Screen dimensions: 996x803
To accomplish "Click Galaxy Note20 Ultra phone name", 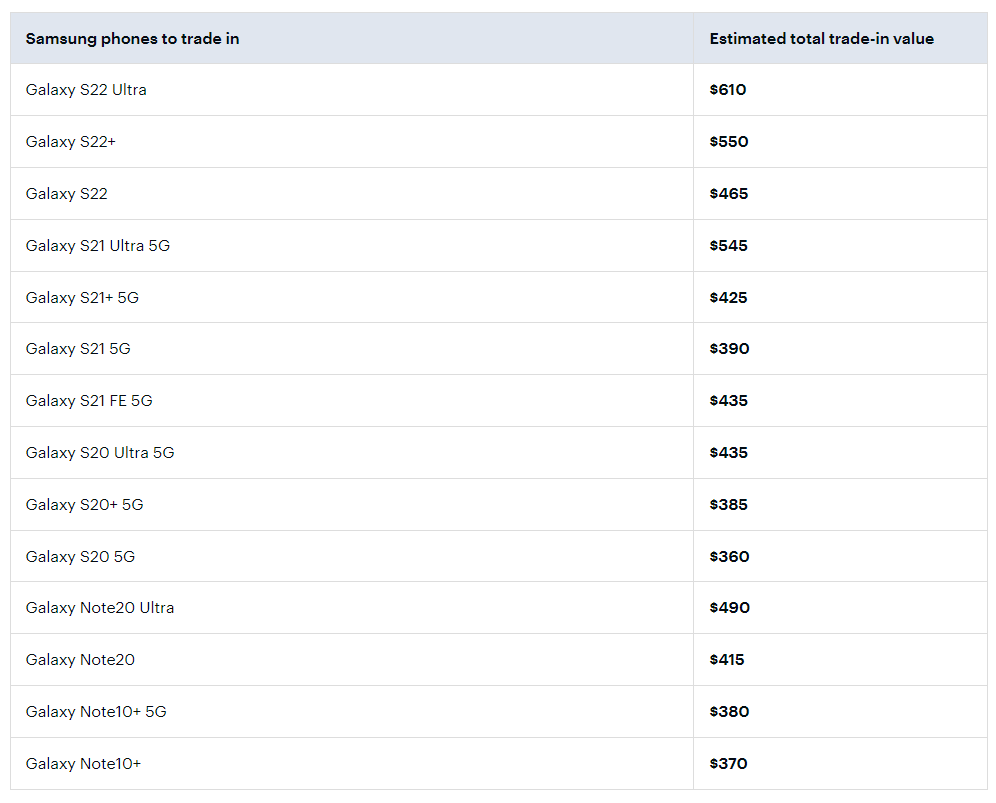I will (100, 608).
